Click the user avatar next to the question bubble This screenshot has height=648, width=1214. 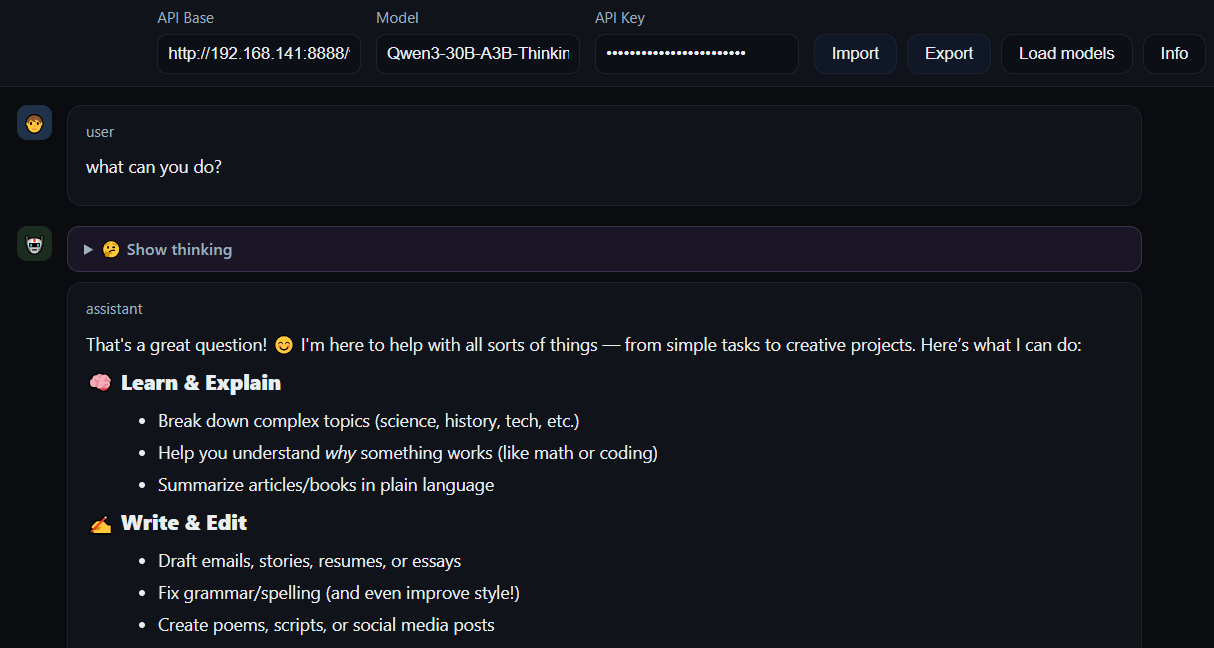pyautogui.click(x=34, y=122)
